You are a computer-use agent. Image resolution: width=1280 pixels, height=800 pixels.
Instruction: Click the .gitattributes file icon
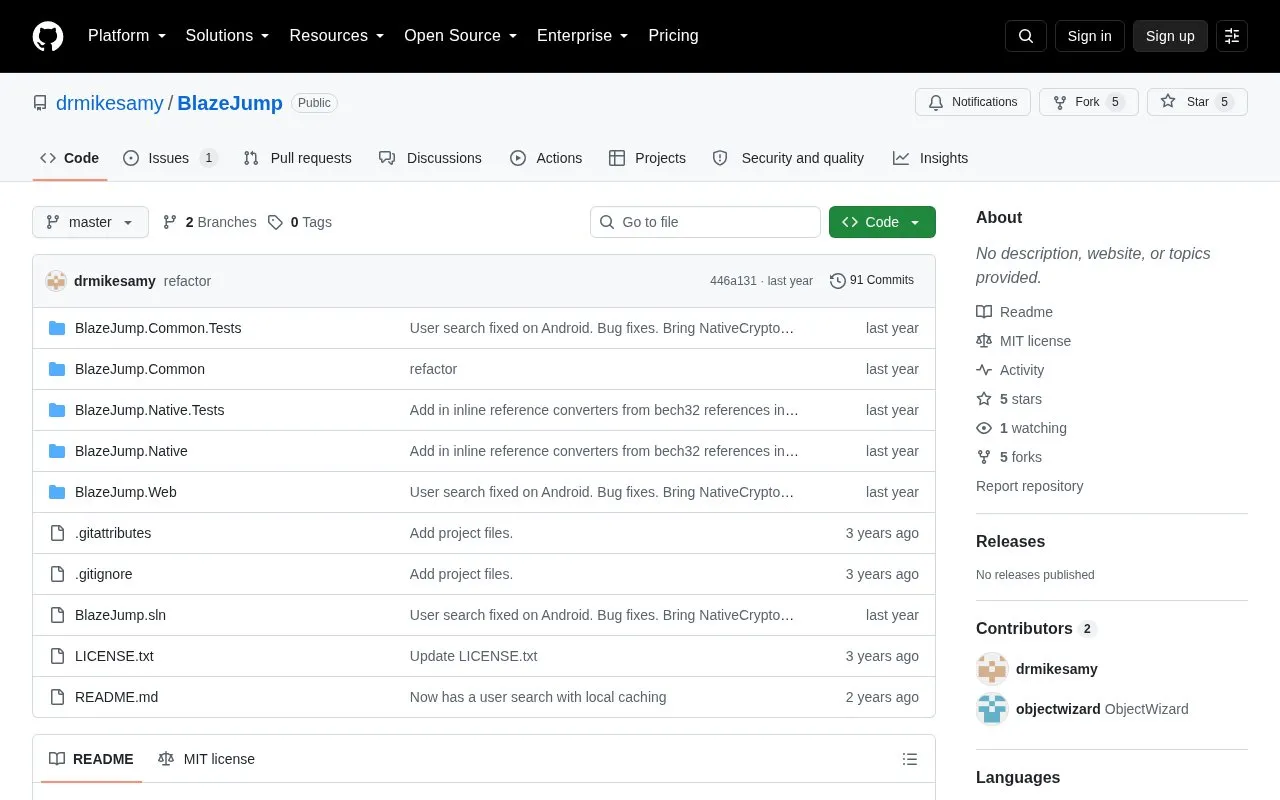(57, 533)
